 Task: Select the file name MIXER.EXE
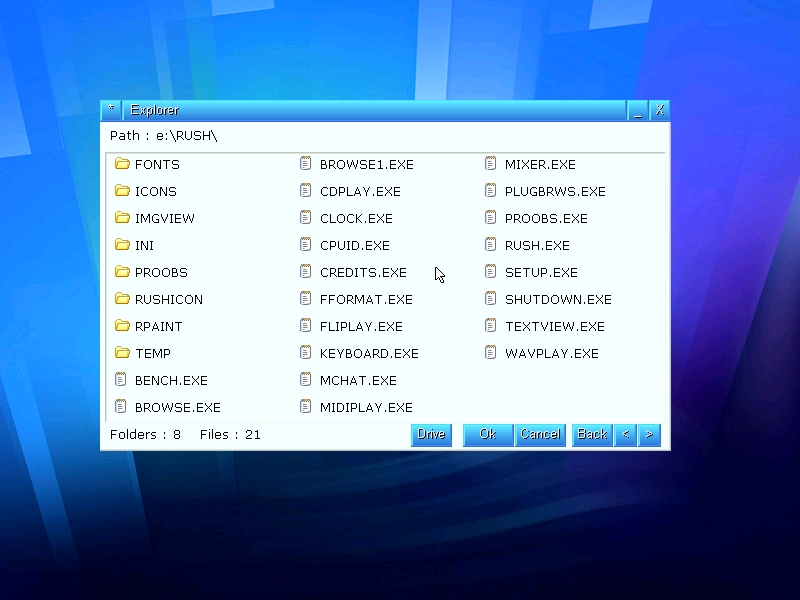click(540, 164)
